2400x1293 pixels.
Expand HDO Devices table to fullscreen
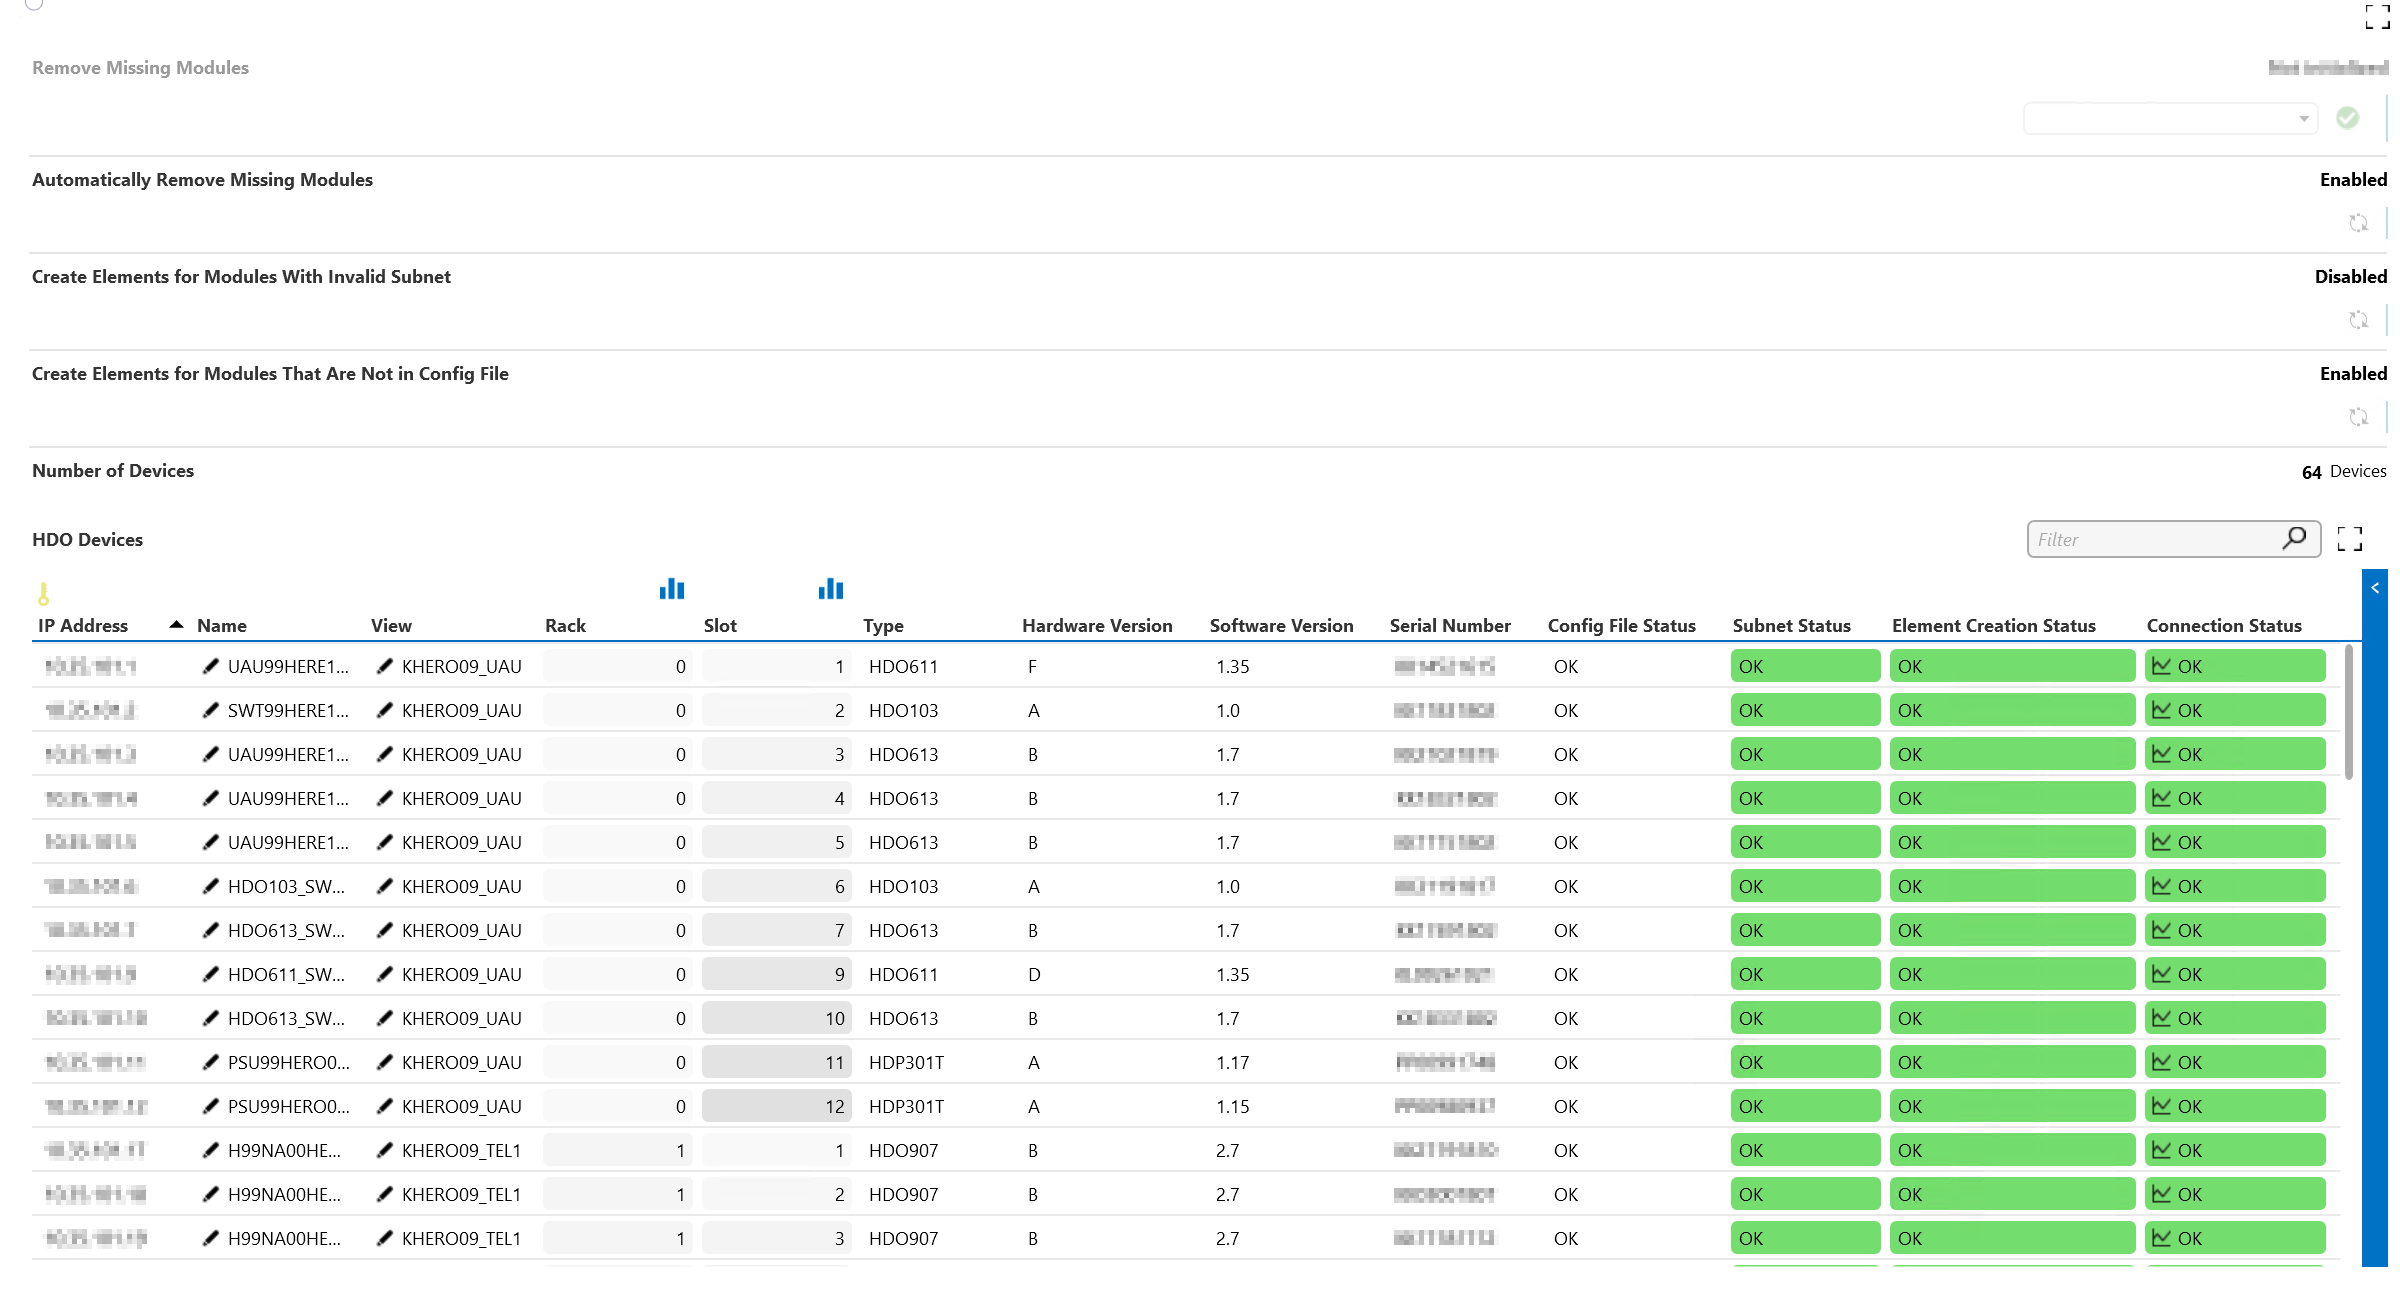2350,538
